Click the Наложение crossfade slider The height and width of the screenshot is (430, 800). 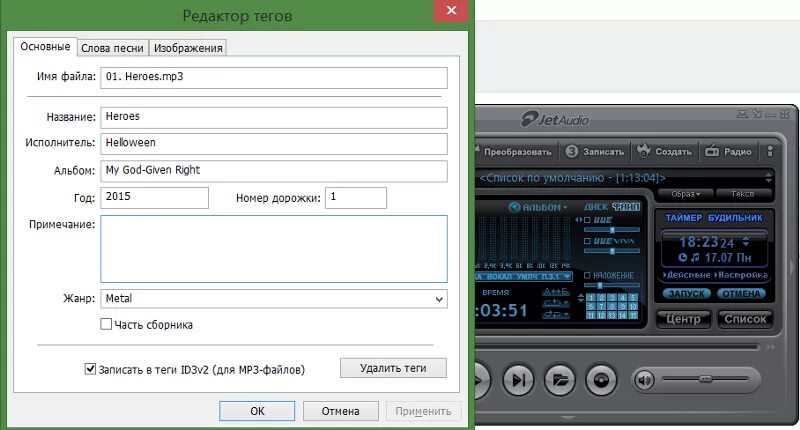pyautogui.click(x=612, y=286)
